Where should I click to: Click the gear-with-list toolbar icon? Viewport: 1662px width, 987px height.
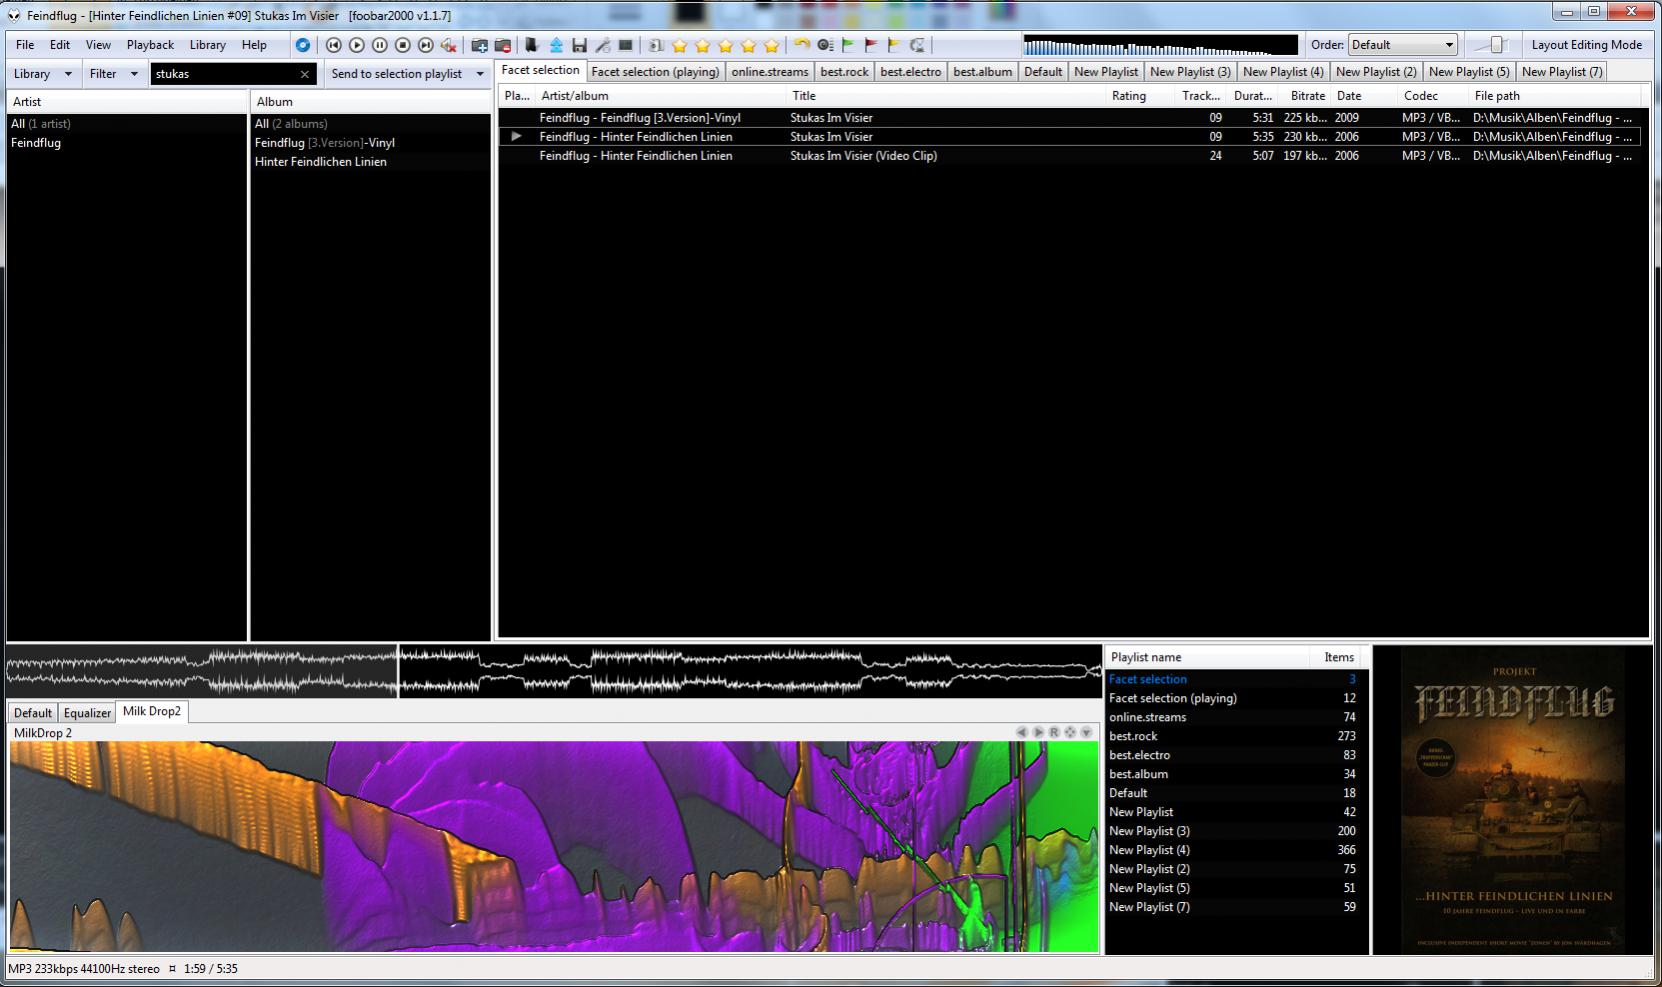point(825,45)
